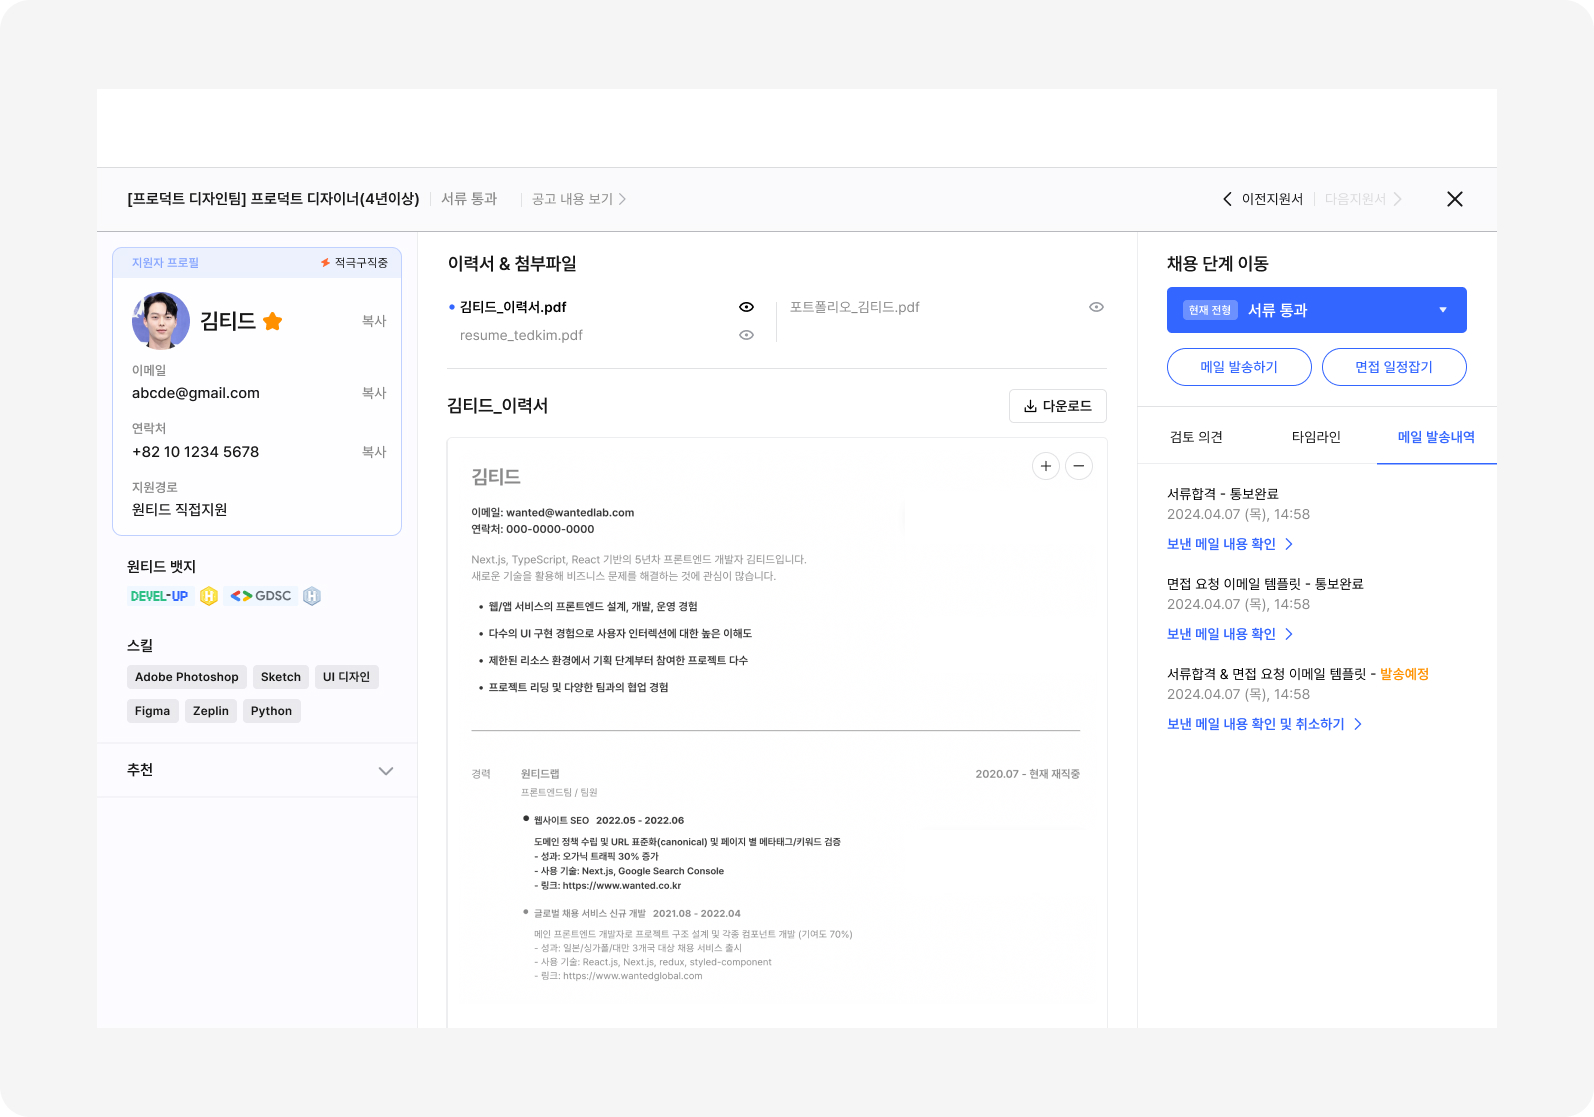The image size is (1594, 1117).
Task: Select the 김티드_이력서.pdf file
Action: 513,307
